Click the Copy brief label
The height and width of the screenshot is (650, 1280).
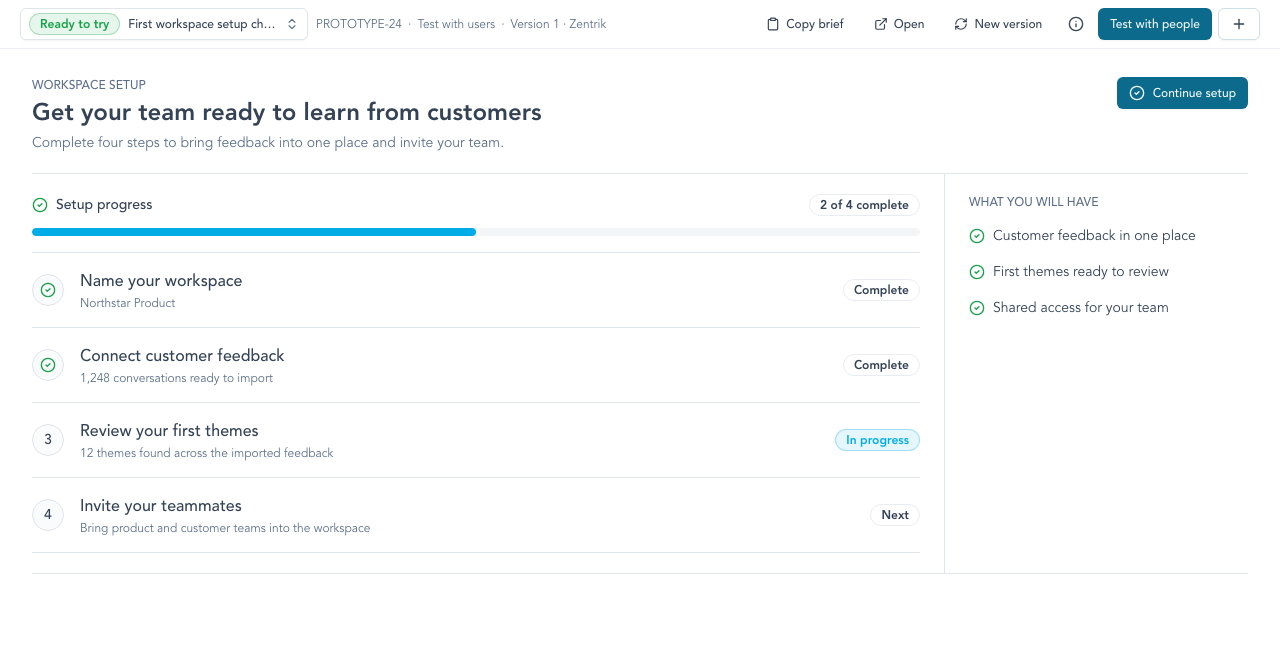tap(815, 24)
